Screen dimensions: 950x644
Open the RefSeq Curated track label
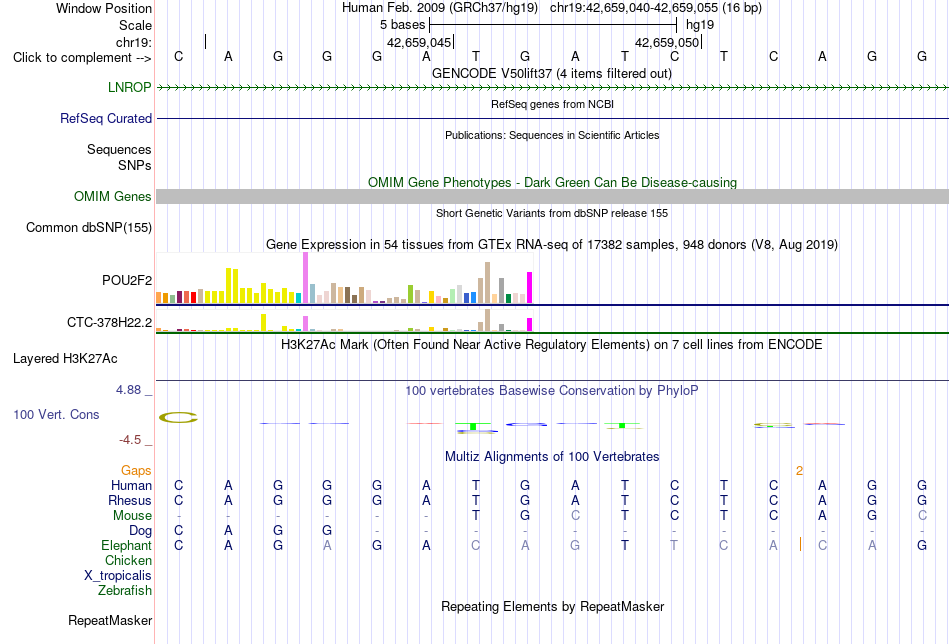point(106,118)
